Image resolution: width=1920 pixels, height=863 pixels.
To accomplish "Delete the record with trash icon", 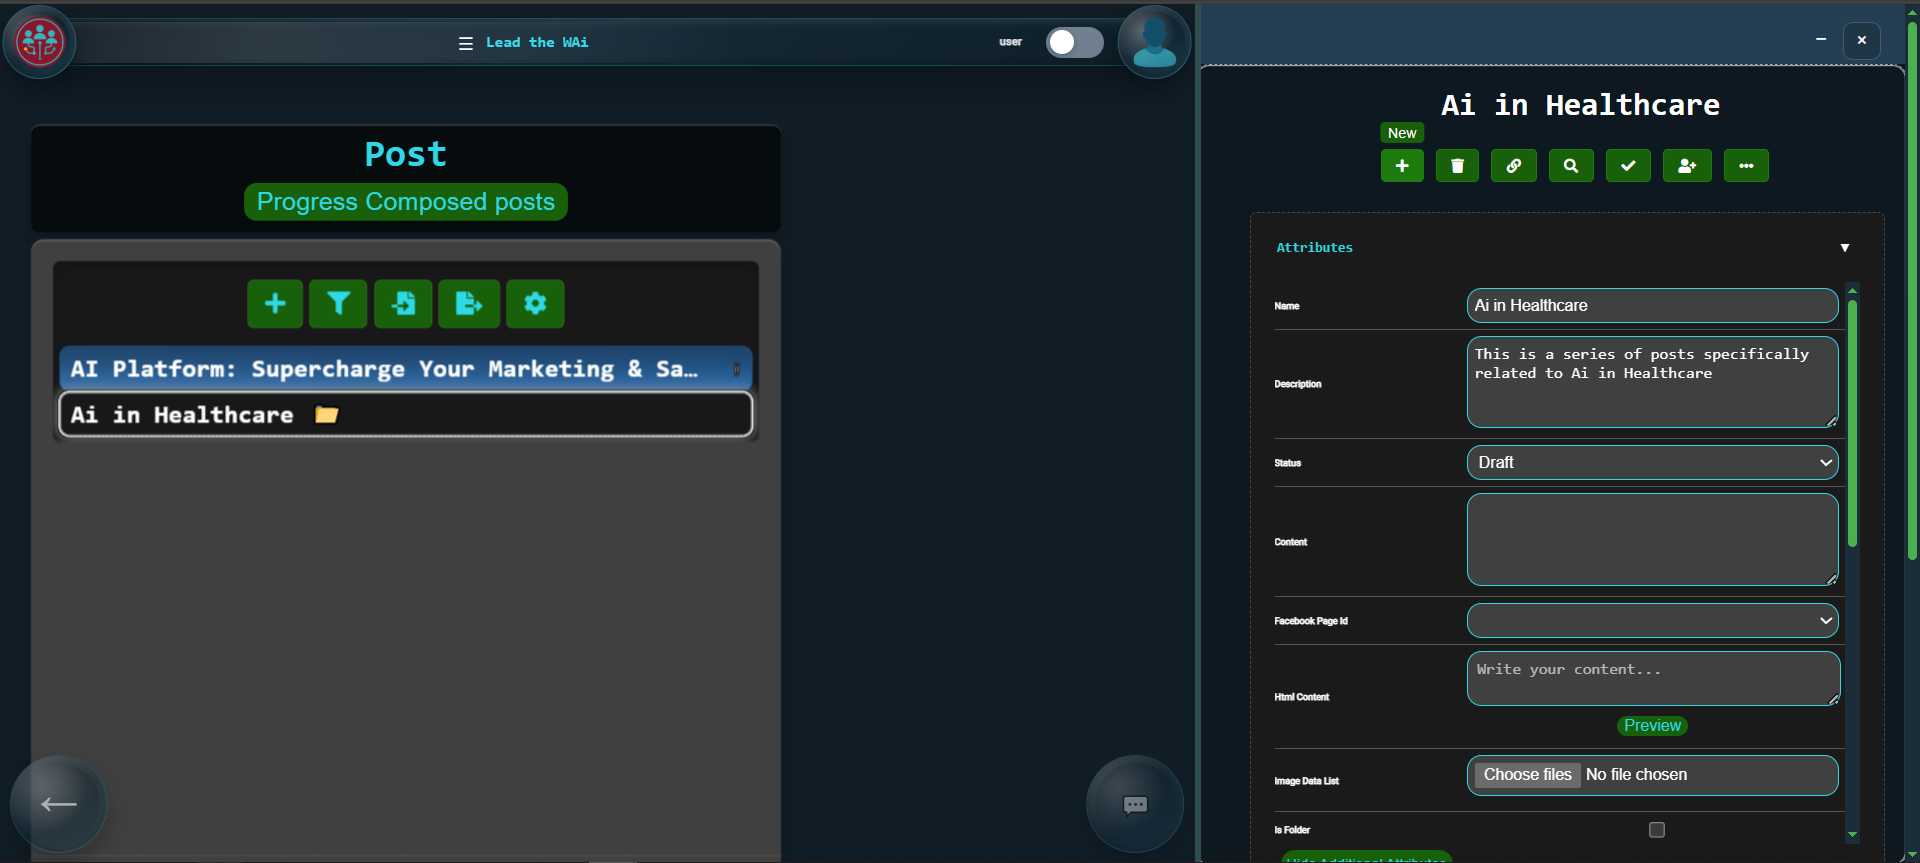I will coord(1457,166).
